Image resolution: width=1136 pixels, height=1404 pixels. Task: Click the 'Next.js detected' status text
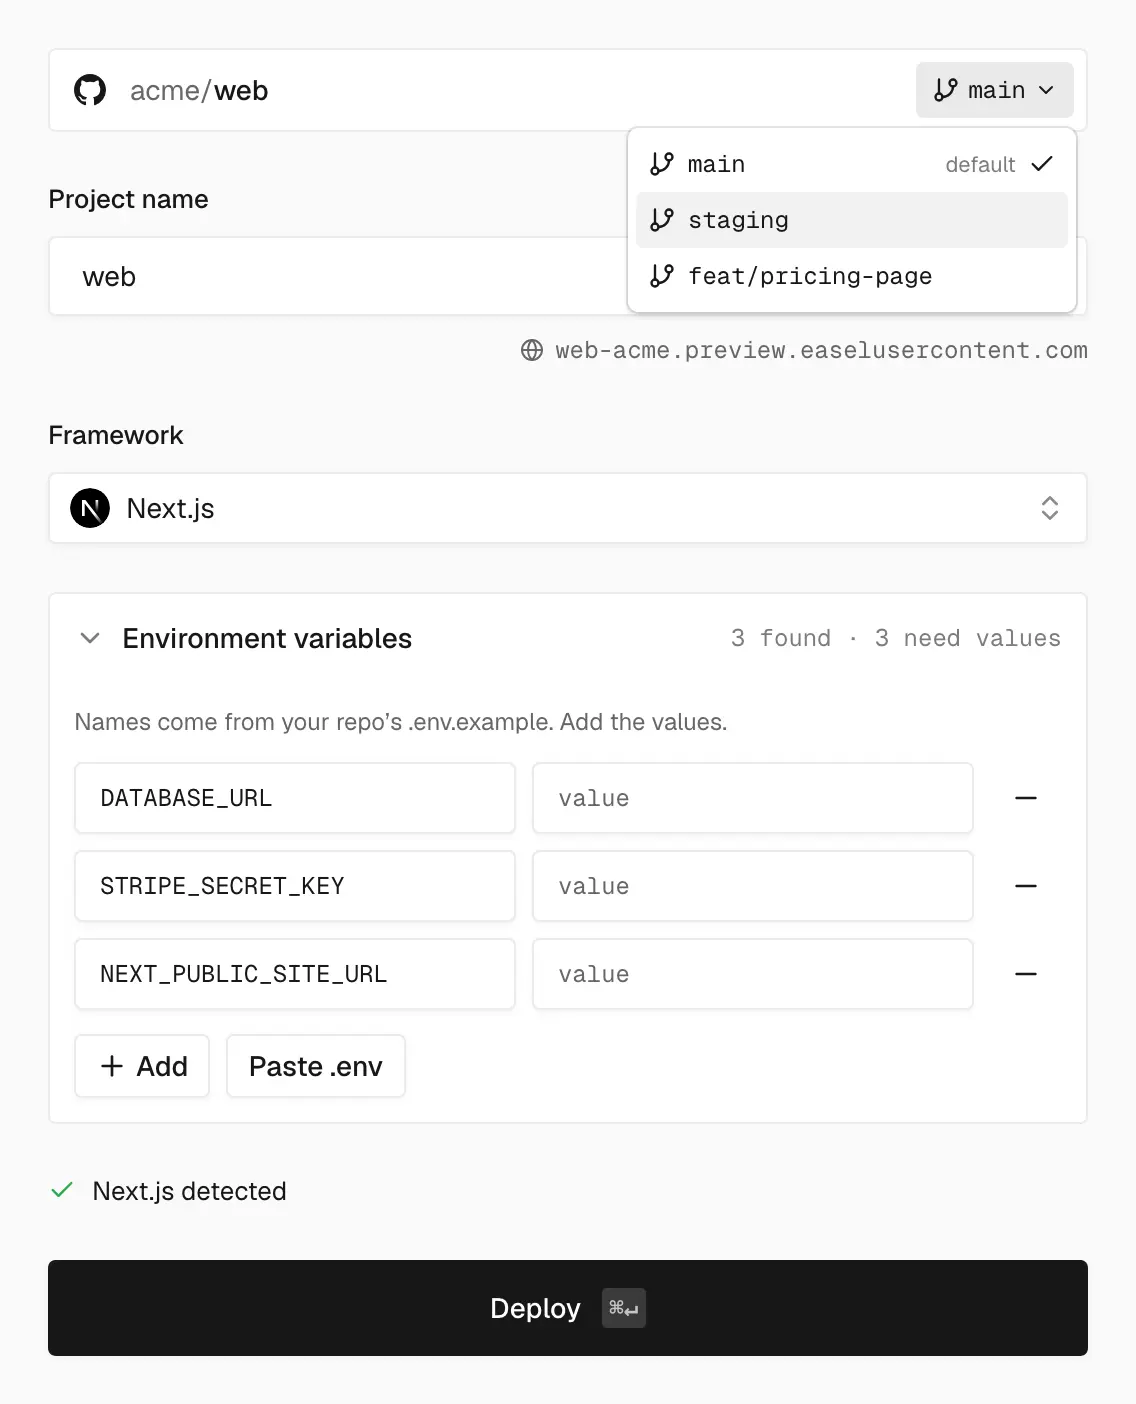coord(189,1191)
